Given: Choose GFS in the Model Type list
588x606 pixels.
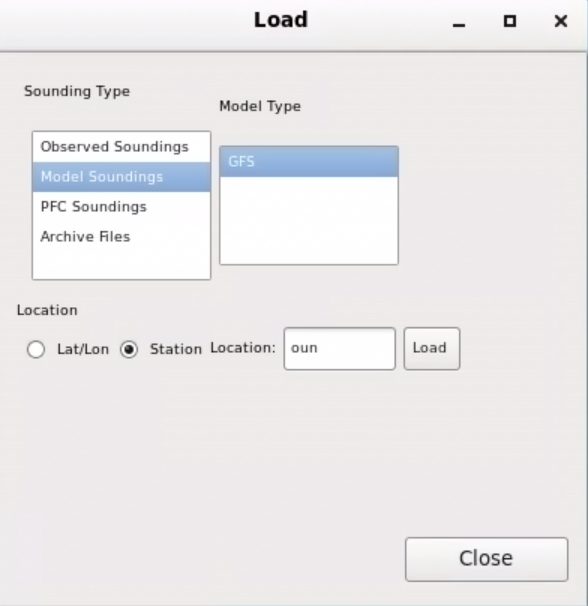Looking at the screenshot, I should [308, 162].
